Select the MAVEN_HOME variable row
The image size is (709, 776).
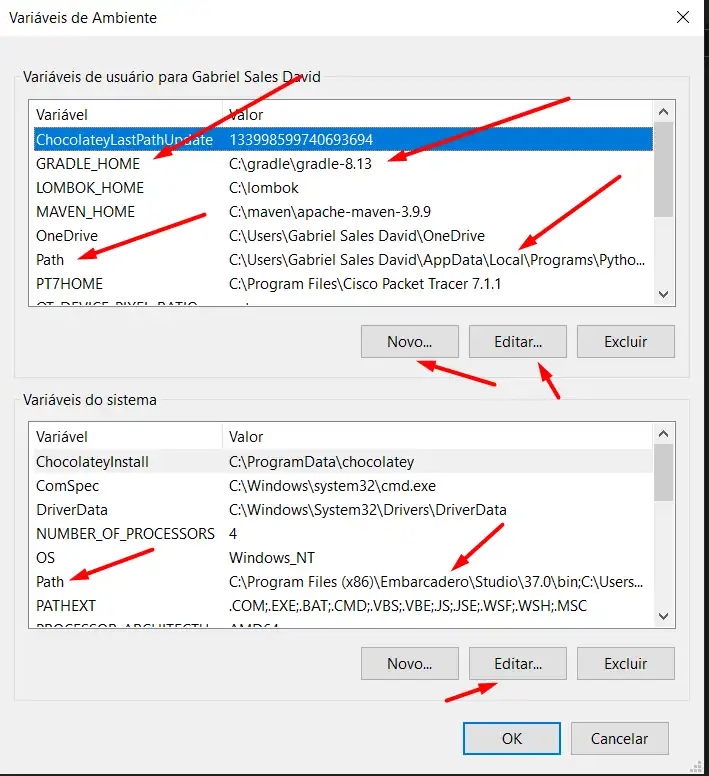[x=85, y=212]
